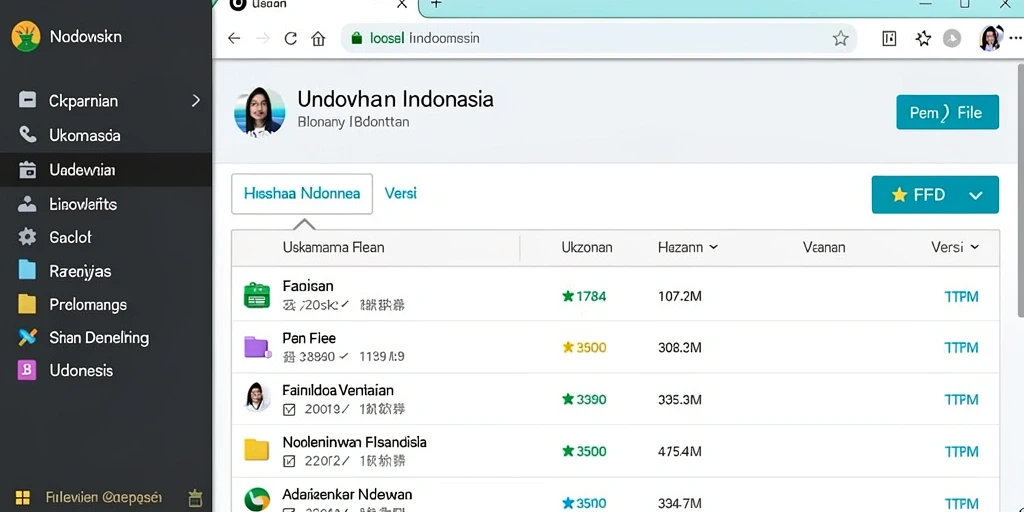Open the Noleninwan Flsandisla entry
The width and height of the screenshot is (1024, 512).
[x=354, y=442]
